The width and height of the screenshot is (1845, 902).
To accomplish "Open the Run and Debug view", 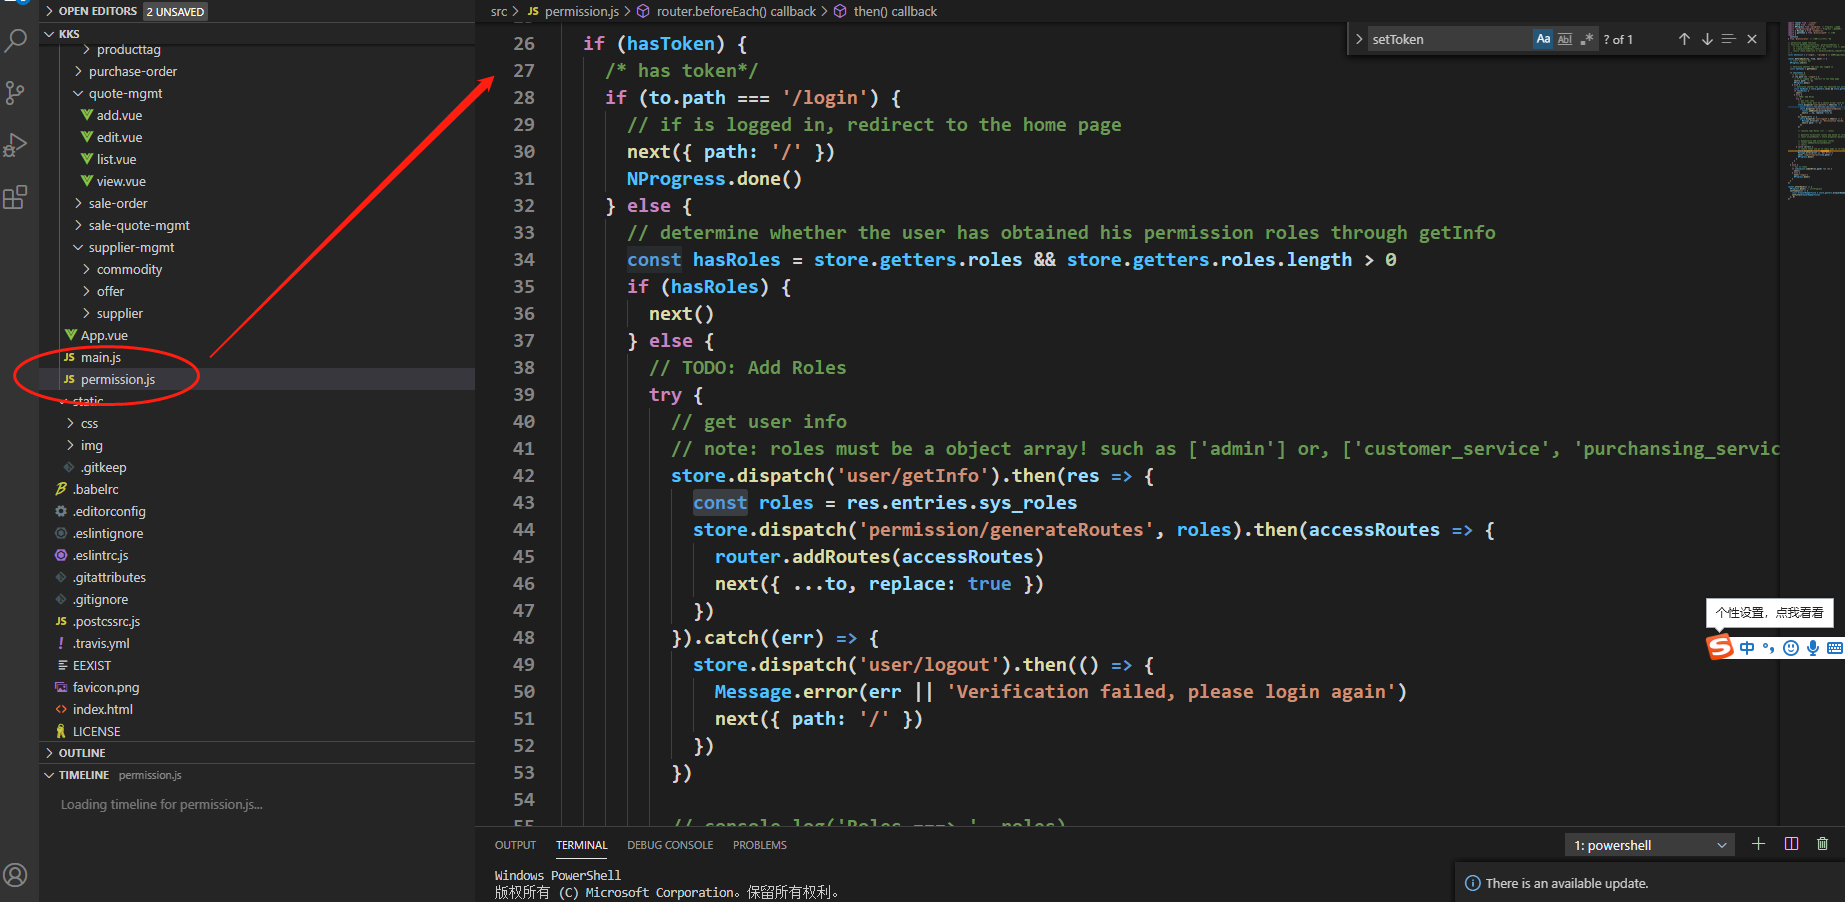I will coord(16,145).
